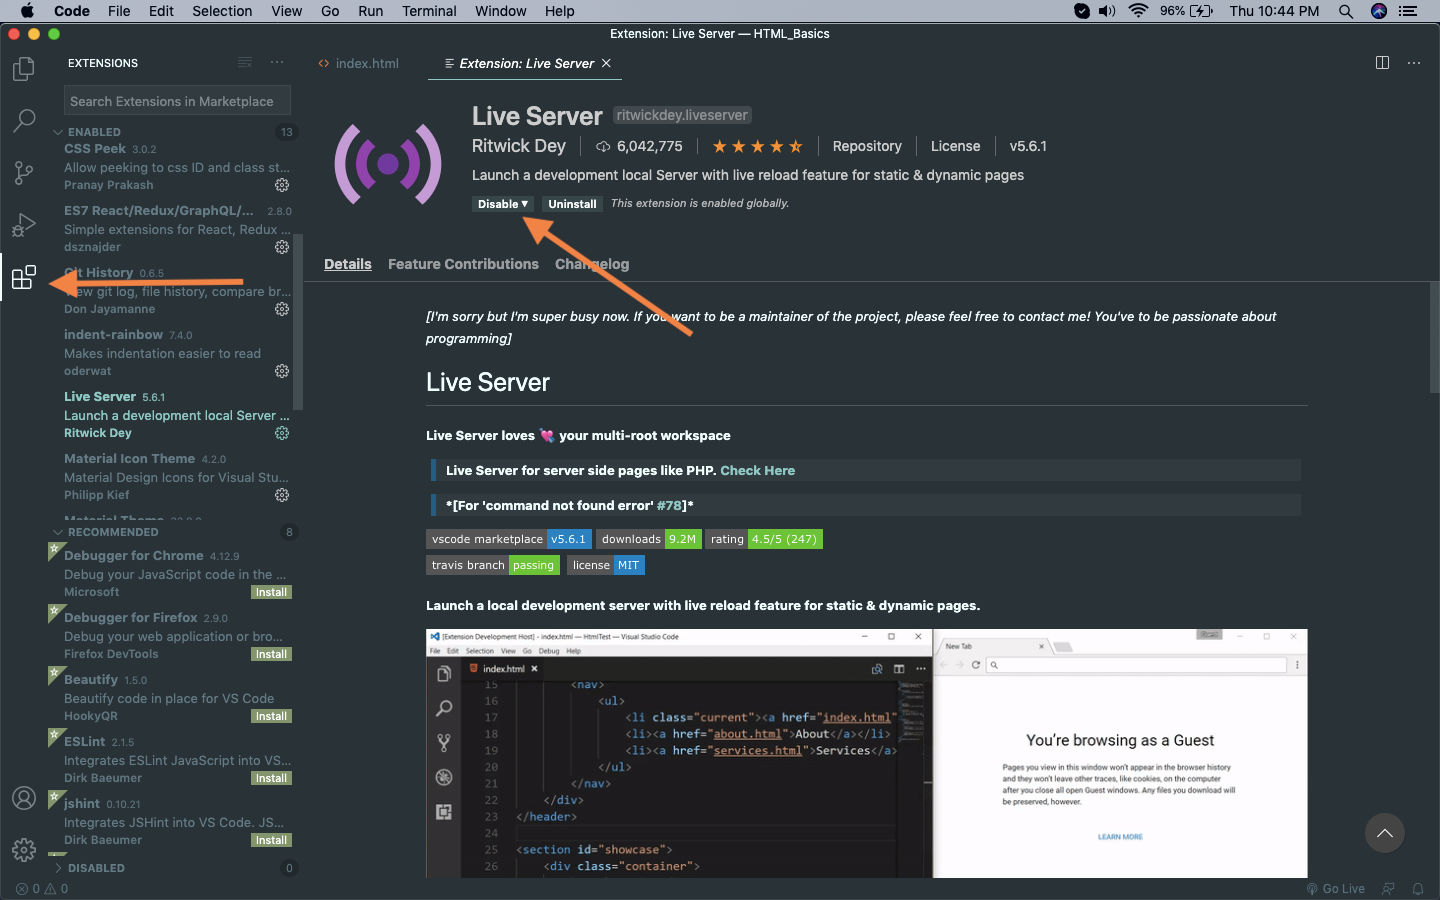
Task: Open the Search view in activity bar
Action: point(23,121)
